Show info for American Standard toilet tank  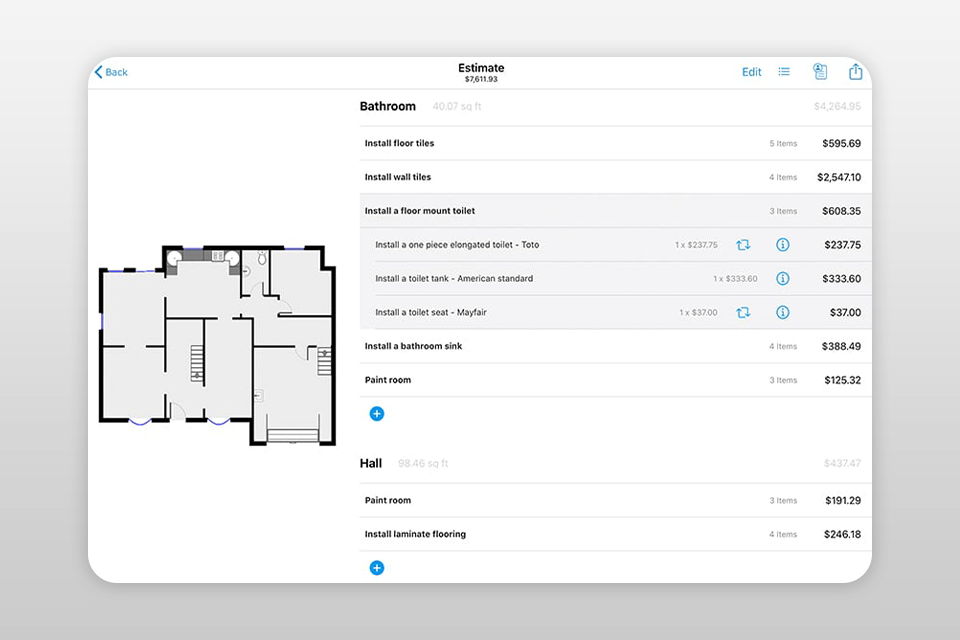pos(782,279)
